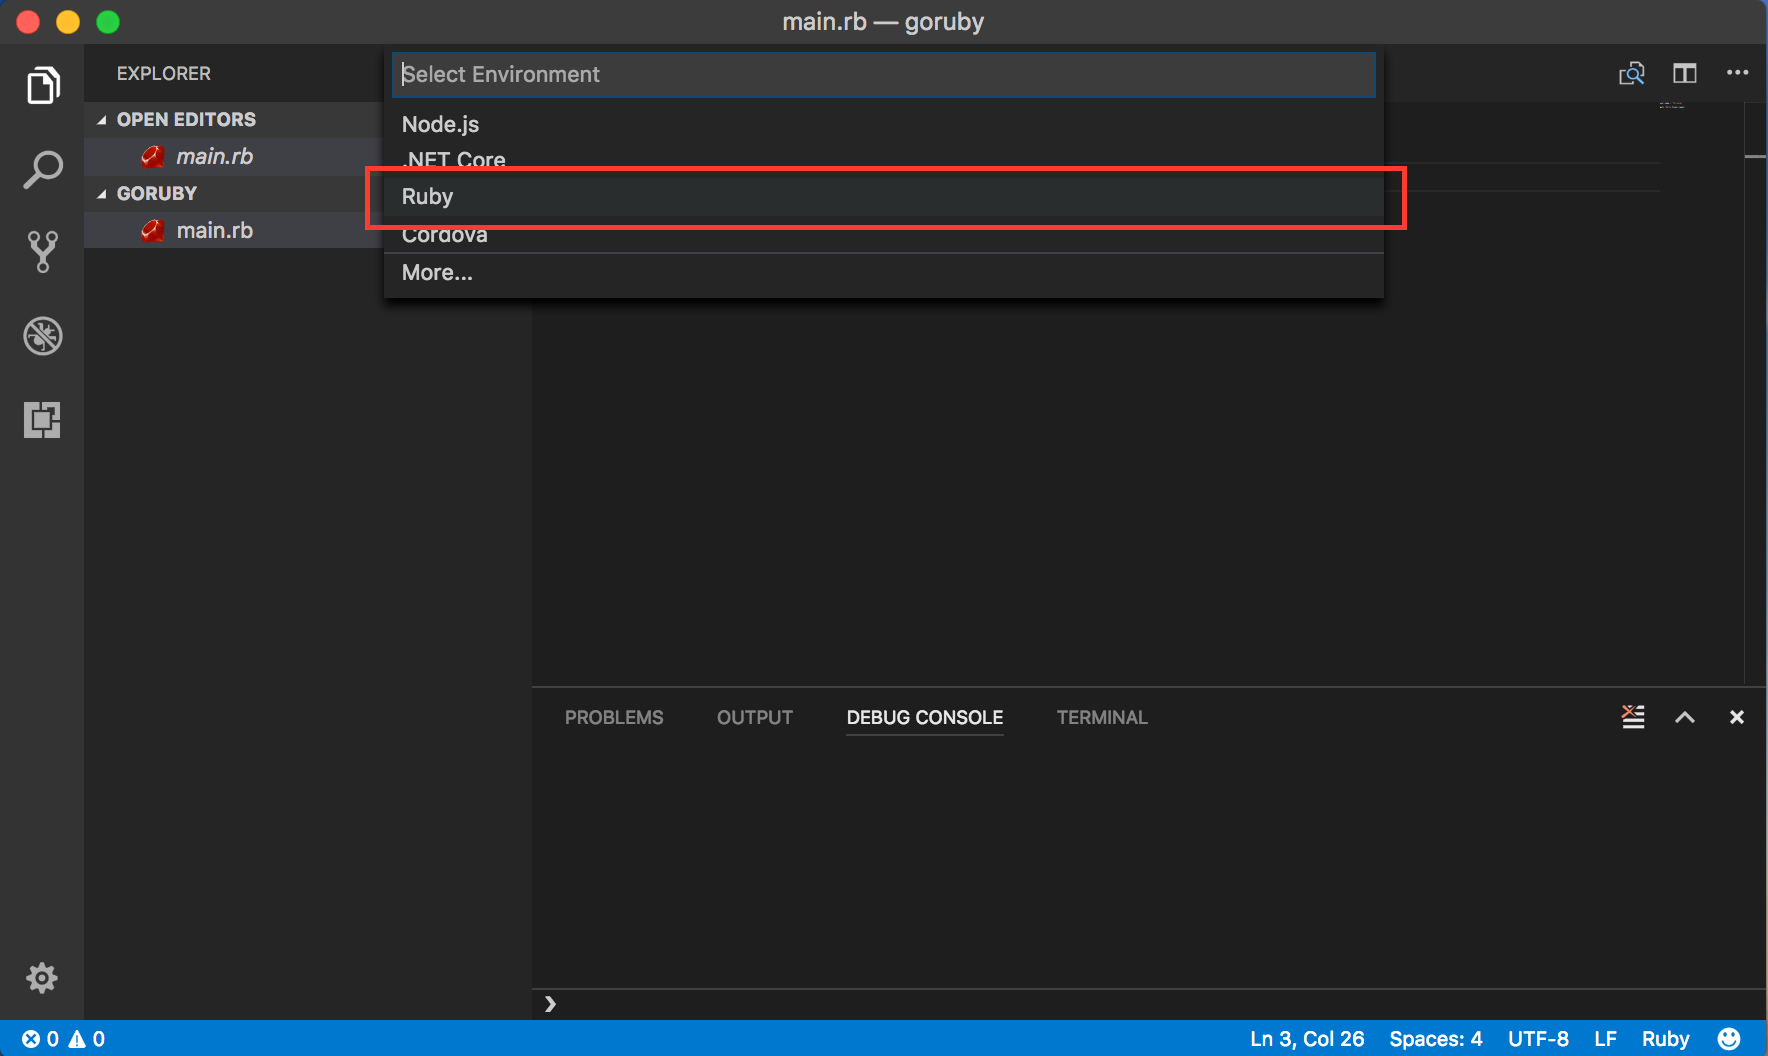Collapse the OPEN EDITORS section
The image size is (1768, 1056).
pos(186,119)
